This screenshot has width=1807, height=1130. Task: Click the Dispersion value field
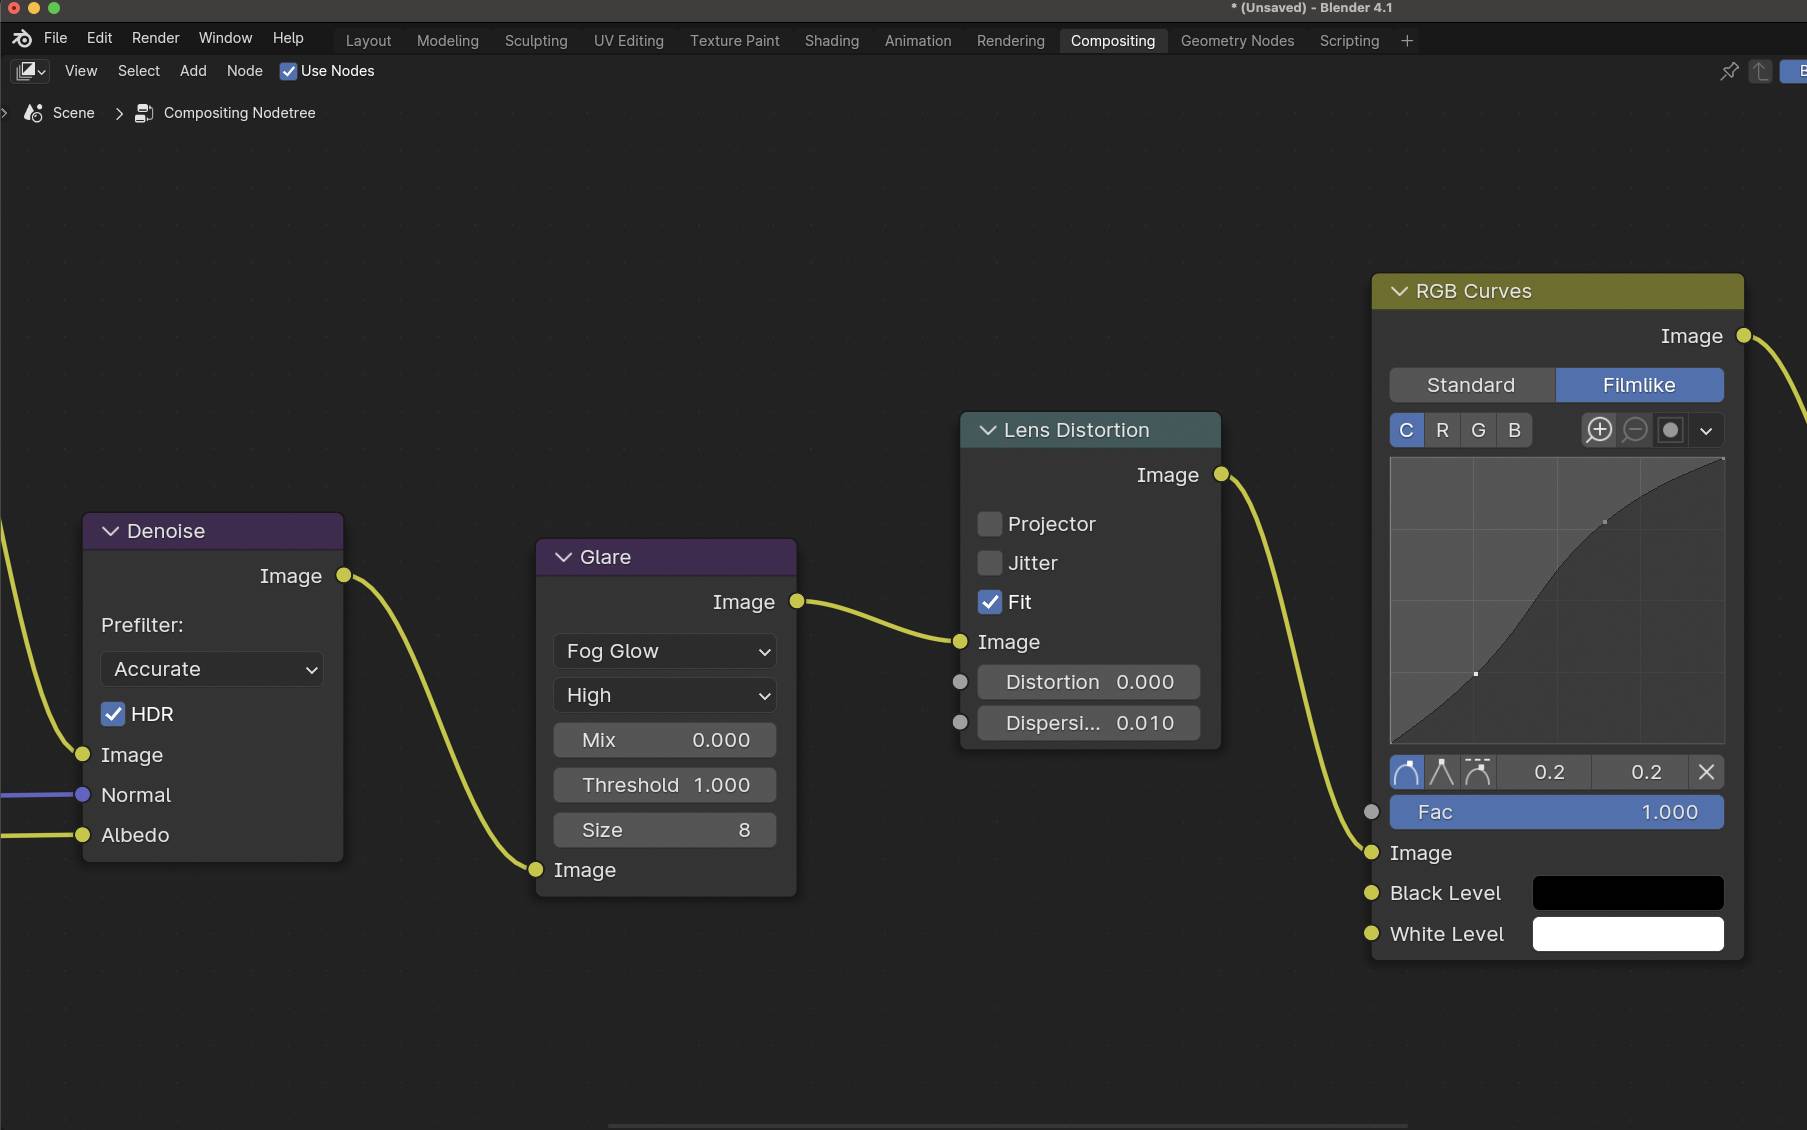click(x=1089, y=723)
